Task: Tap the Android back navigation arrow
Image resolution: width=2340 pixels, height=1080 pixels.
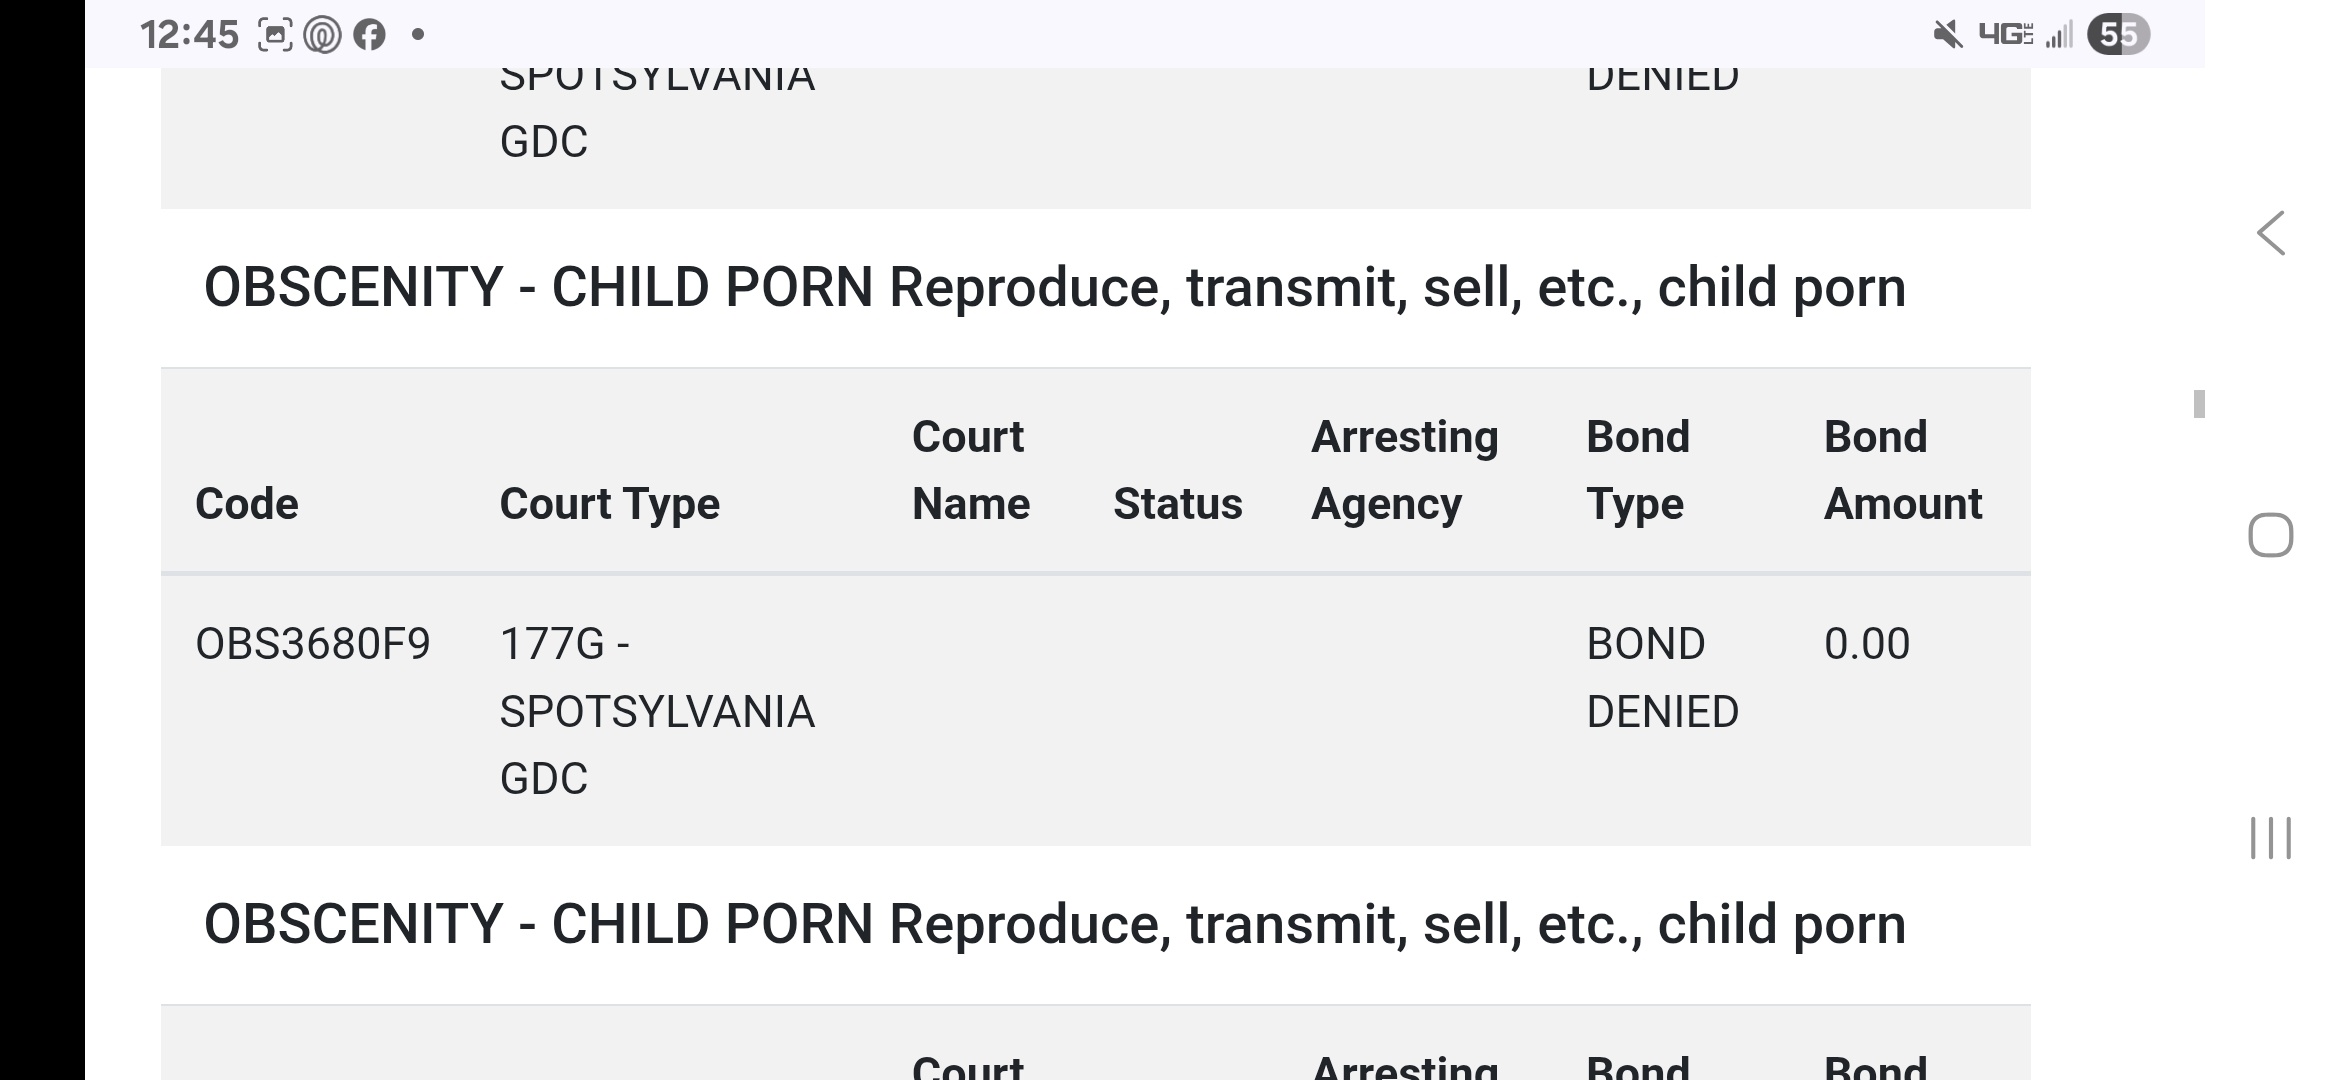Action: point(2271,233)
